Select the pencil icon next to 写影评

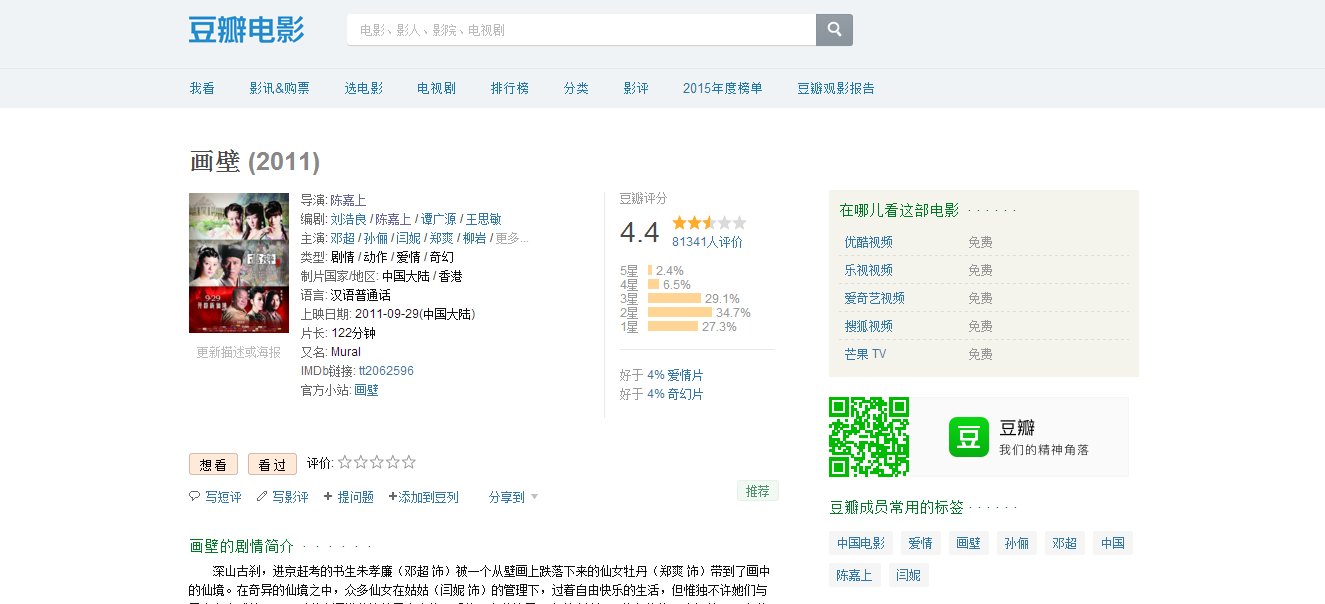pyautogui.click(x=260, y=496)
